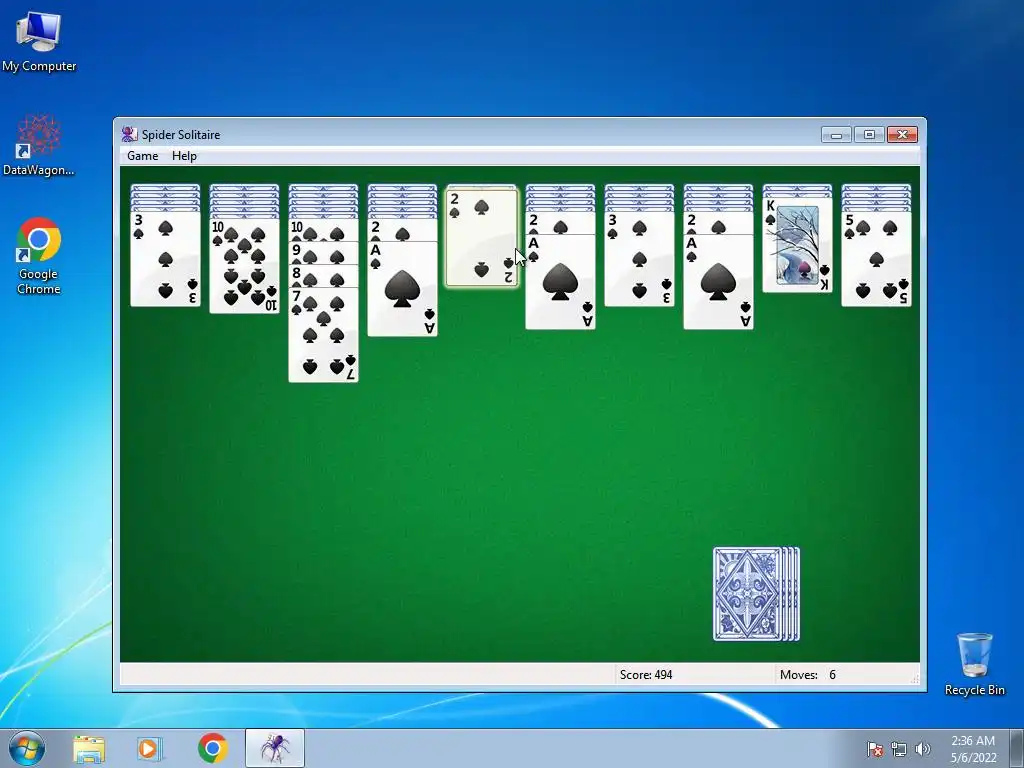The image size is (1024, 768).
Task: Click the Score: 494 status text
Action: click(x=646, y=675)
